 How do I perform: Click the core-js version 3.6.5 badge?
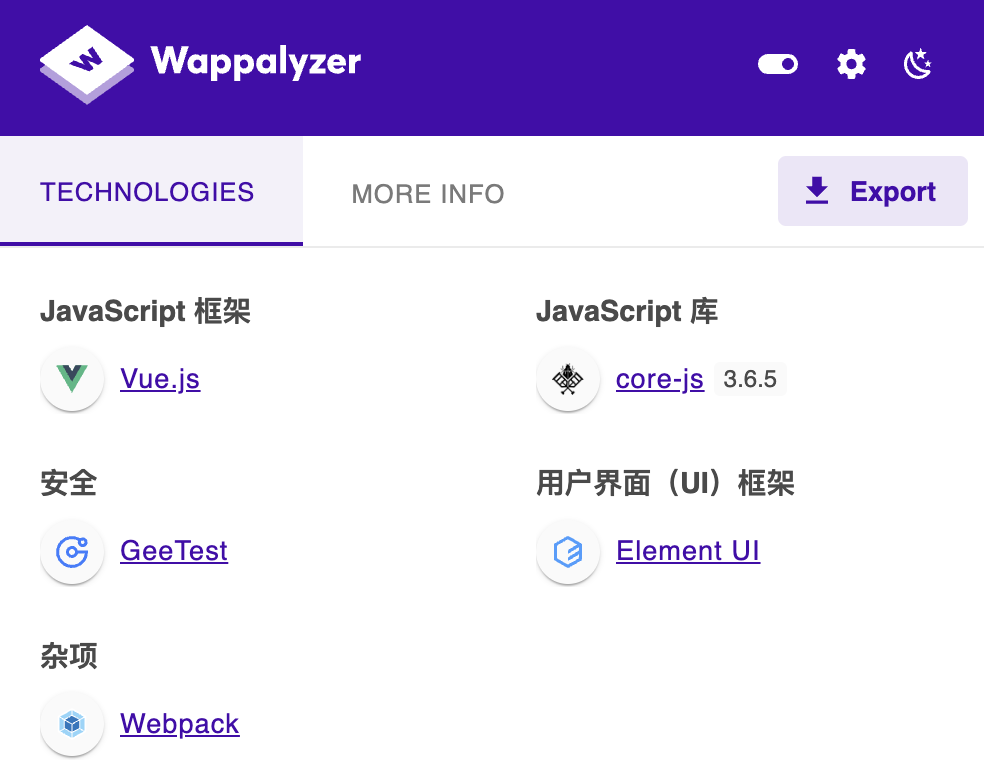(x=750, y=379)
